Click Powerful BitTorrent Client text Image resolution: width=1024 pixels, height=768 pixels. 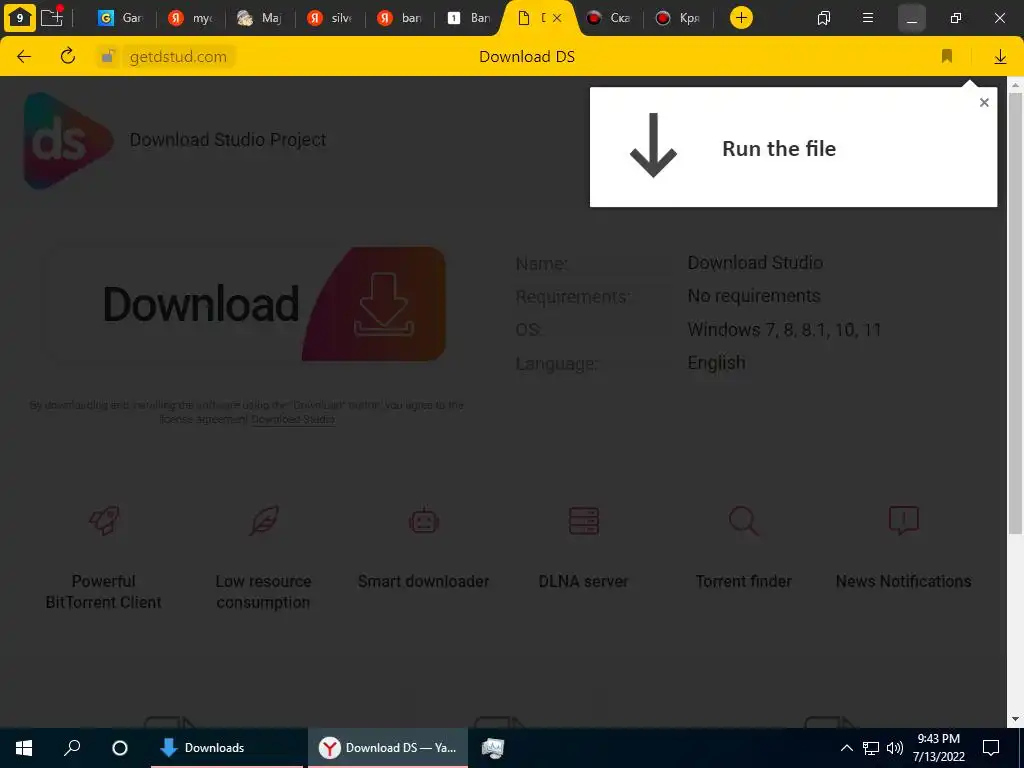(103, 592)
